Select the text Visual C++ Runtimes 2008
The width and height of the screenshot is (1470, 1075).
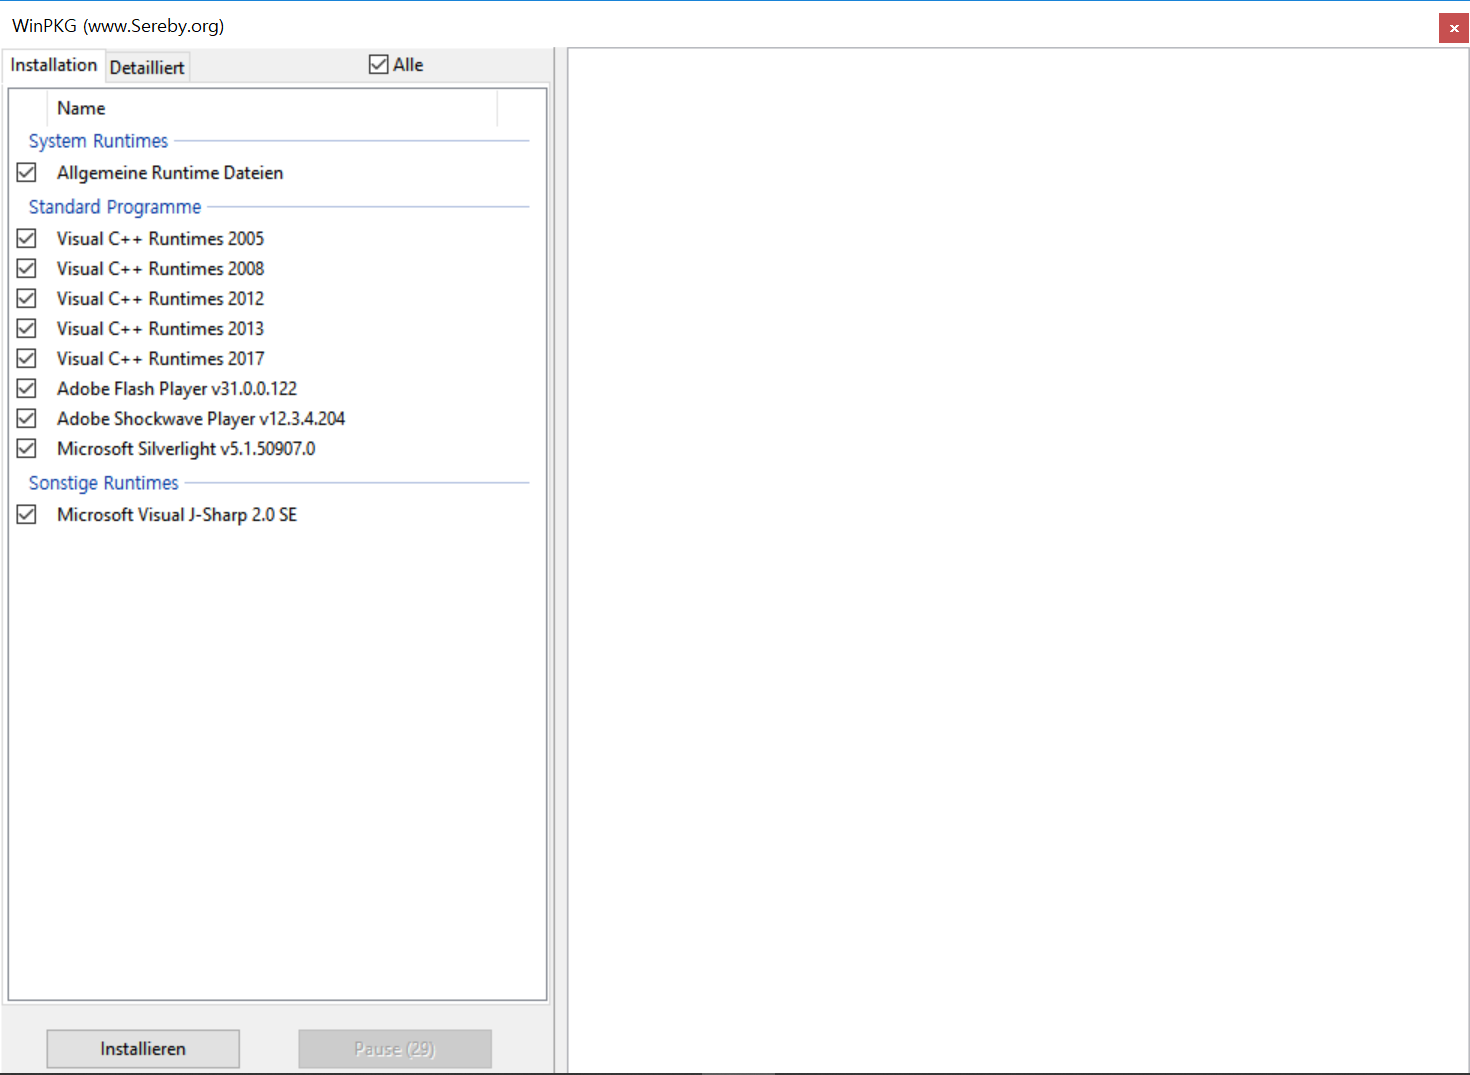coord(161,269)
